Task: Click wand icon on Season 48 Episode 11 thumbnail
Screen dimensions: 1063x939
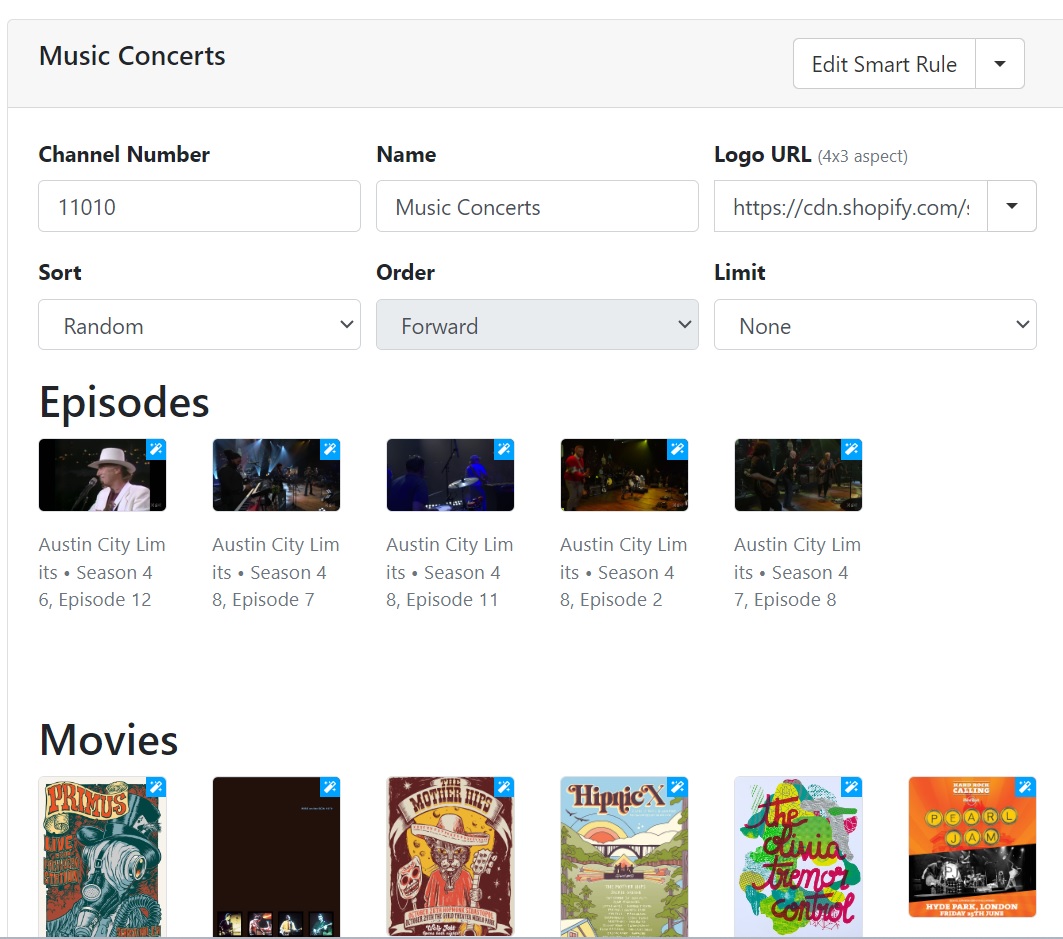Action: (x=504, y=449)
